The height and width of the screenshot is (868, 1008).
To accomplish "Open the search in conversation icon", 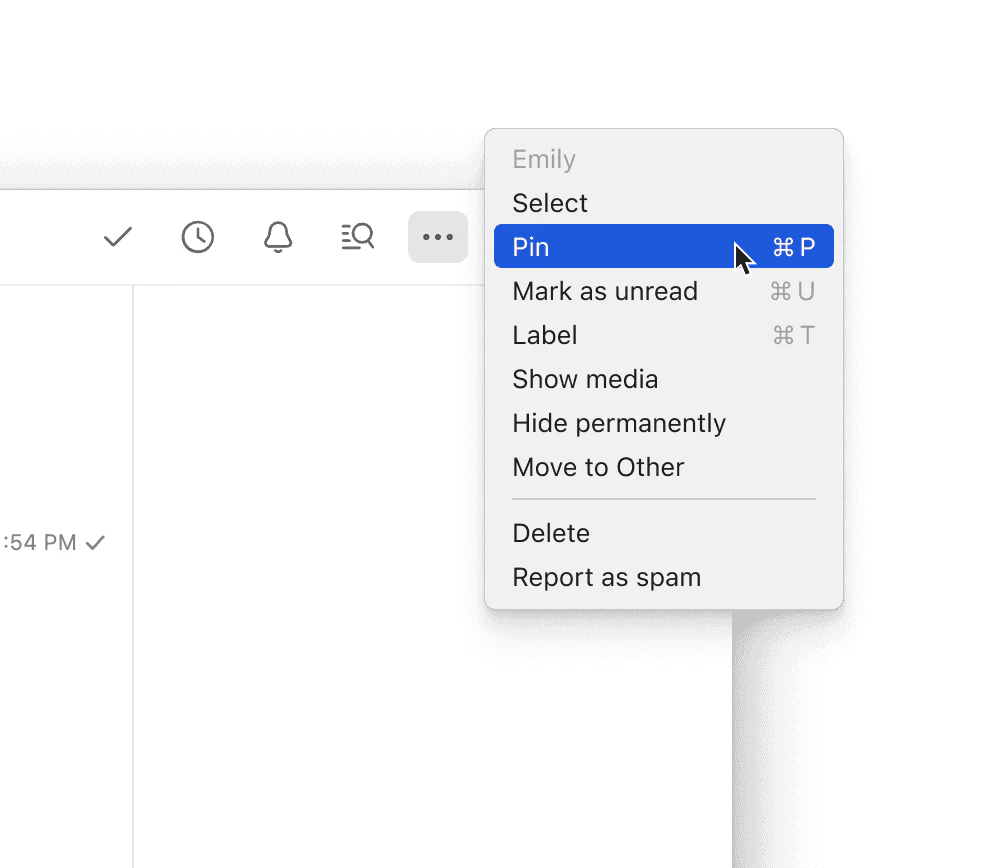I will tap(357, 237).
